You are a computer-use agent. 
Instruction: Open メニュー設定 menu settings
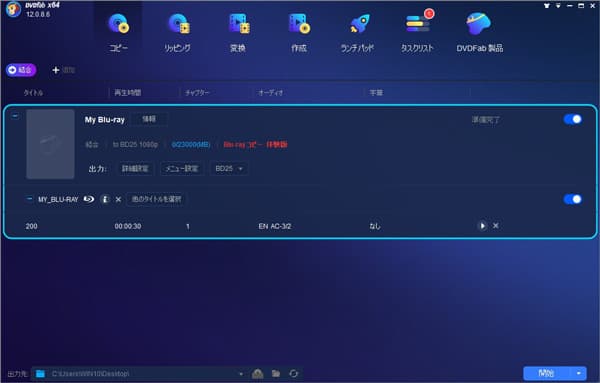pyautogui.click(x=182, y=169)
